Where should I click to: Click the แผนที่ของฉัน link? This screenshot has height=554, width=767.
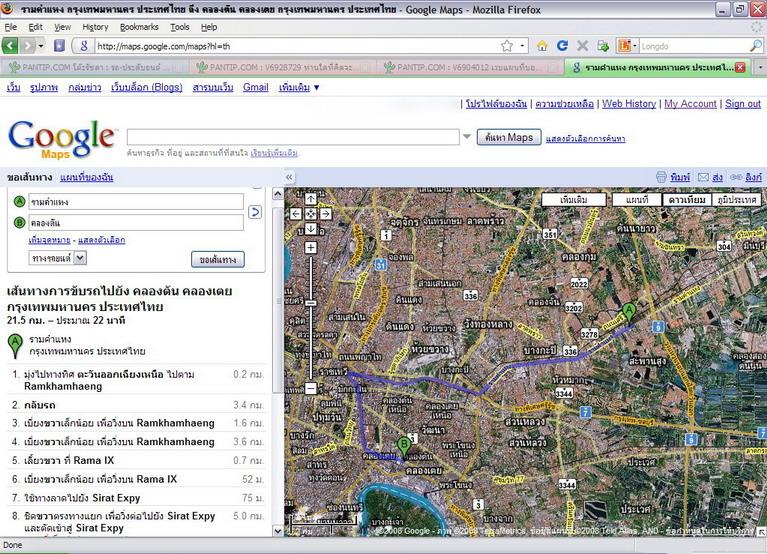coord(87,177)
